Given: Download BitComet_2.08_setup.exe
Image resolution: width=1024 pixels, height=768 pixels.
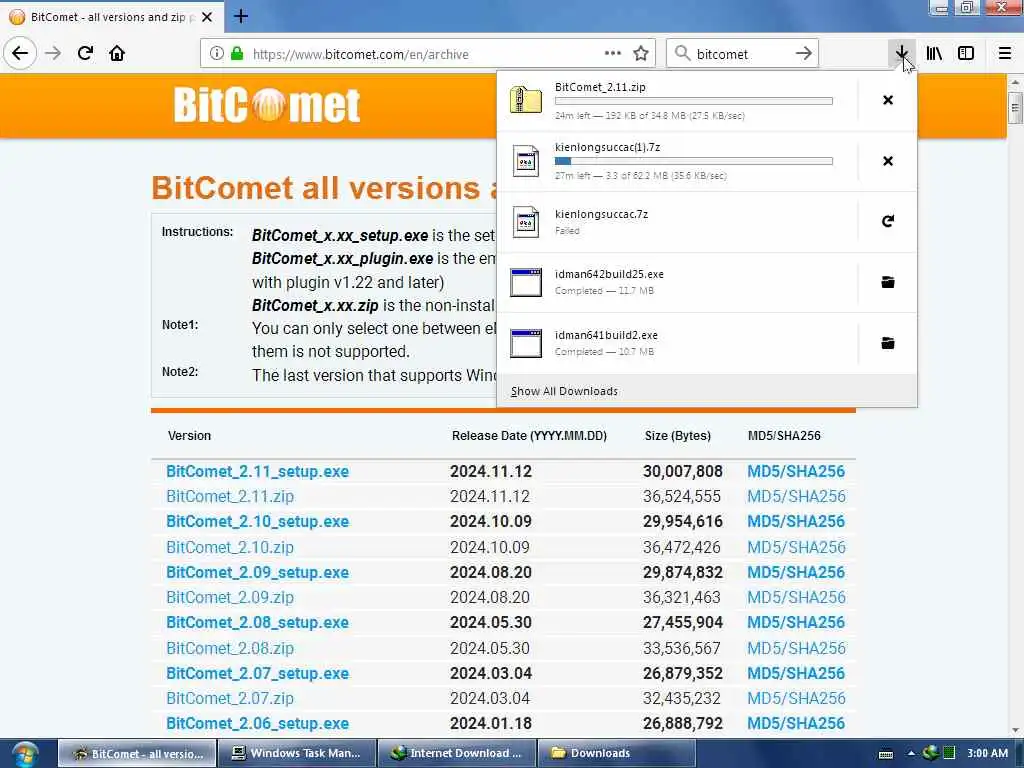Looking at the screenshot, I should 257,622.
